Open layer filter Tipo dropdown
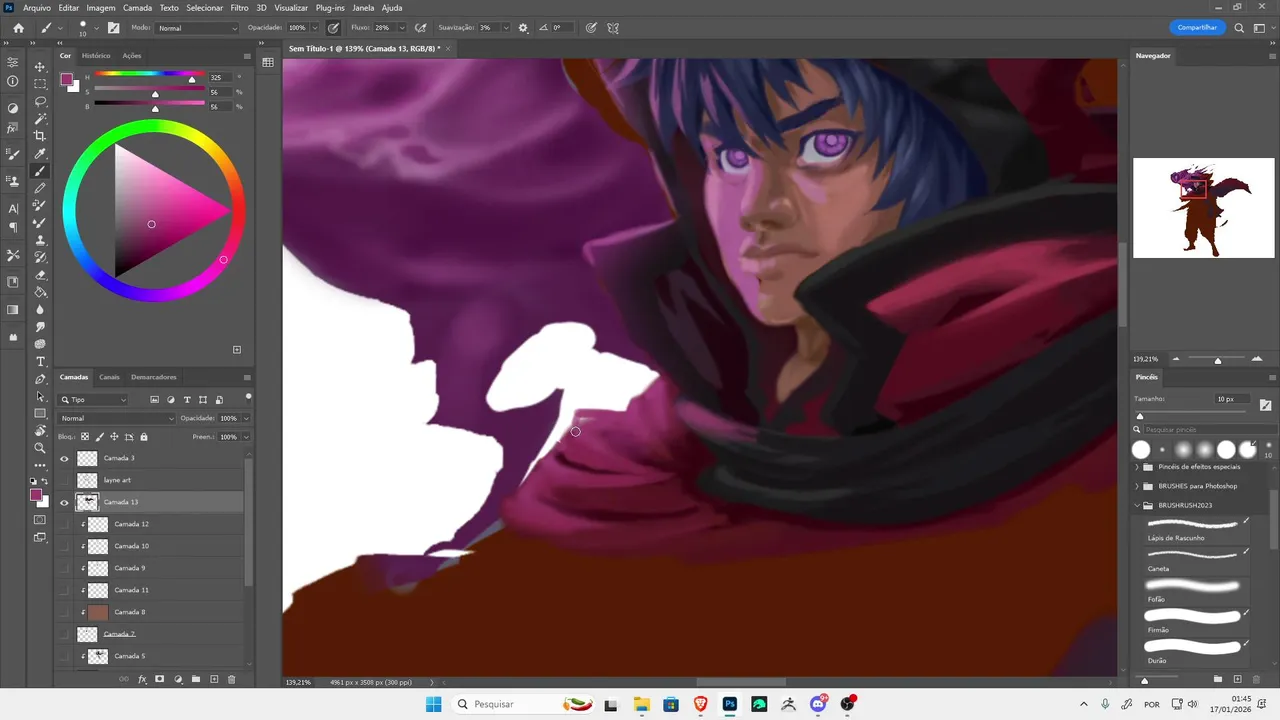 [94, 400]
